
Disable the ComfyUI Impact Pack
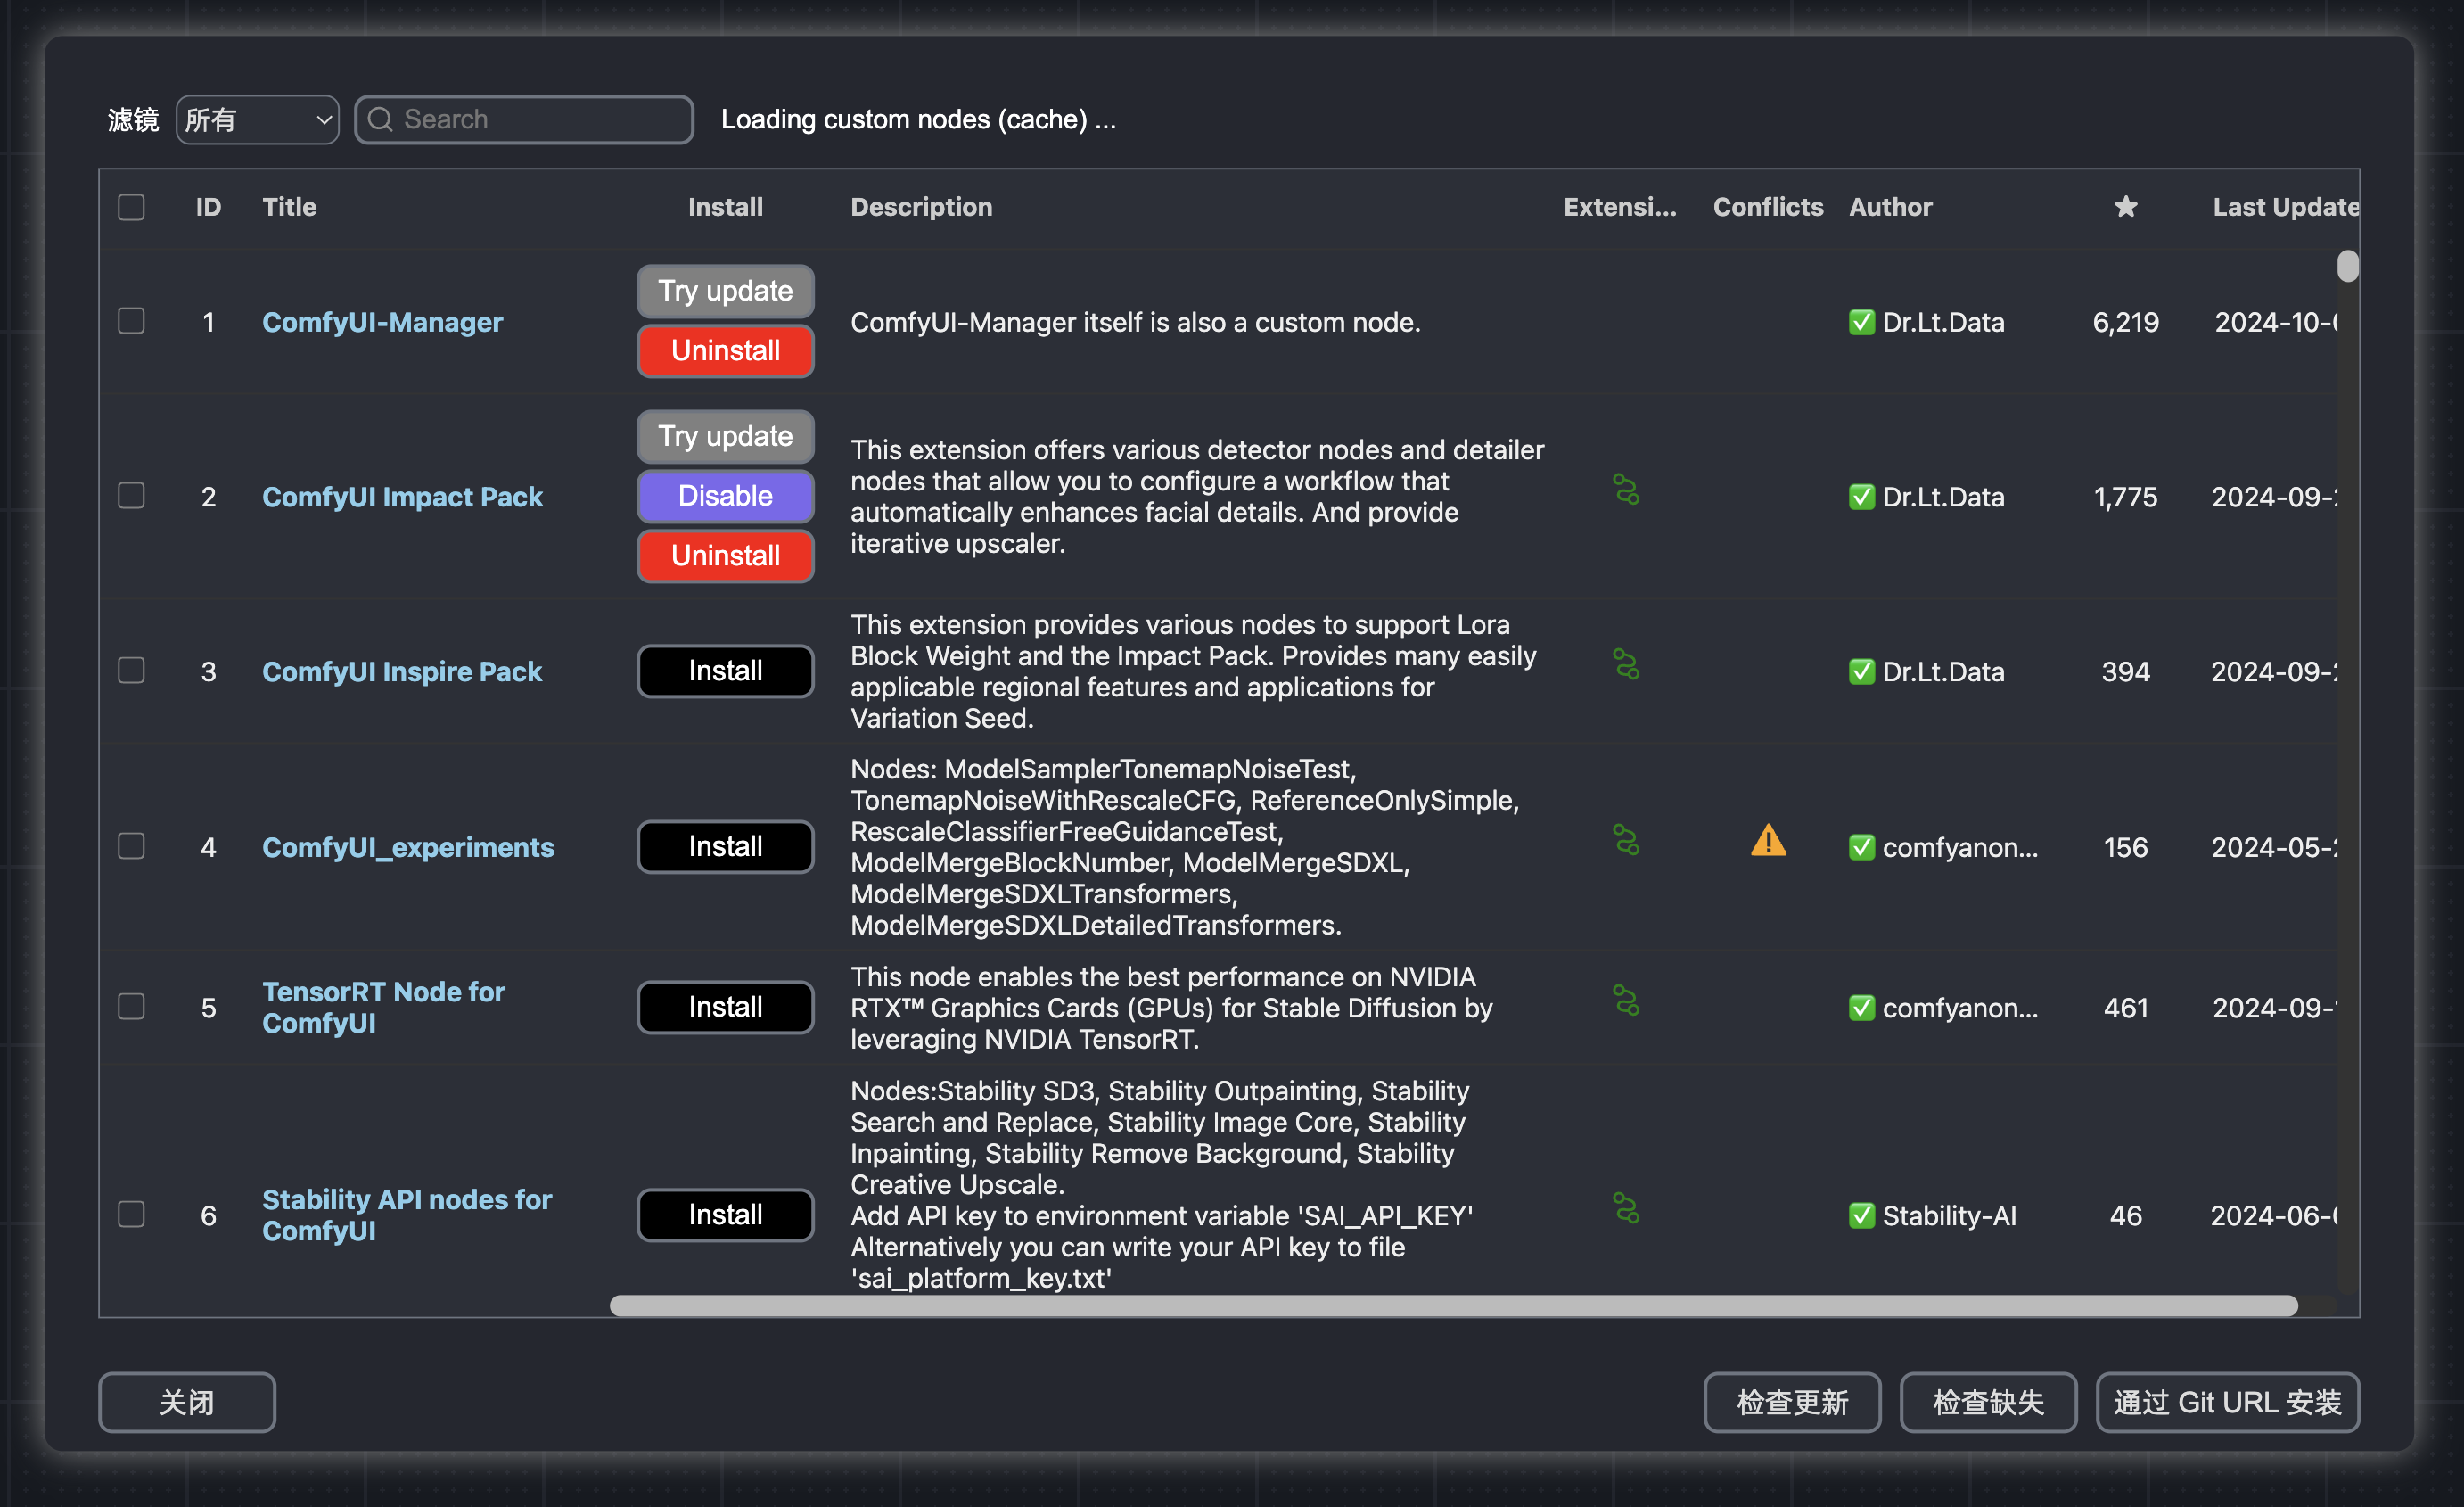[x=725, y=496]
